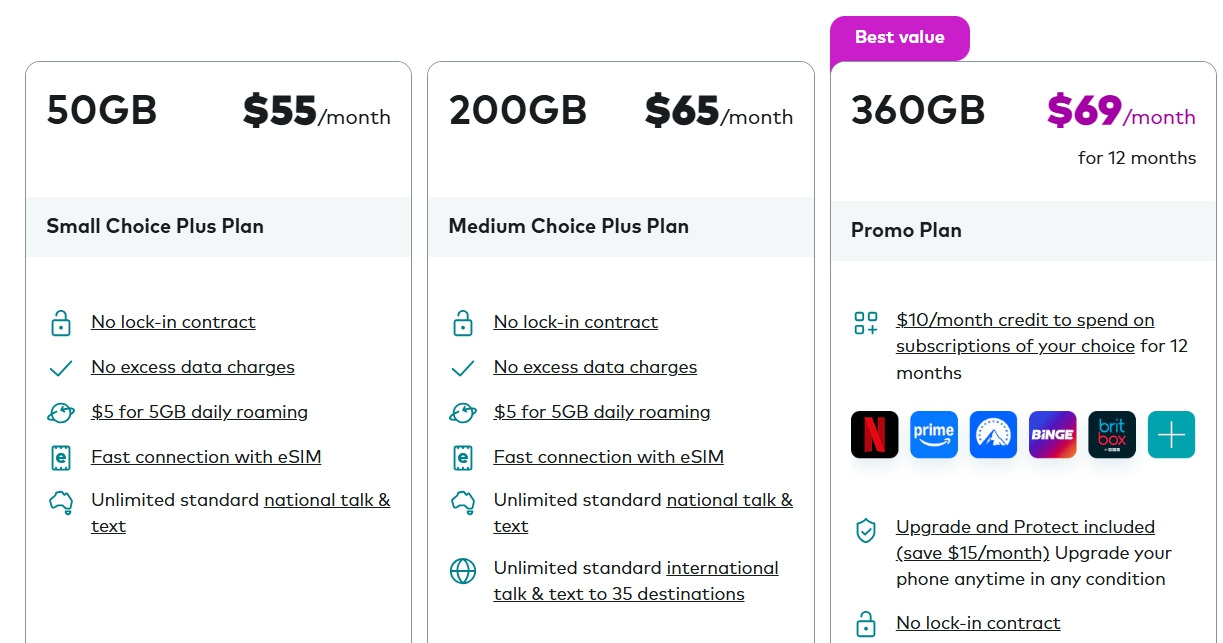
Task: Click the Paramount+ subscription icon
Action: (x=993, y=435)
